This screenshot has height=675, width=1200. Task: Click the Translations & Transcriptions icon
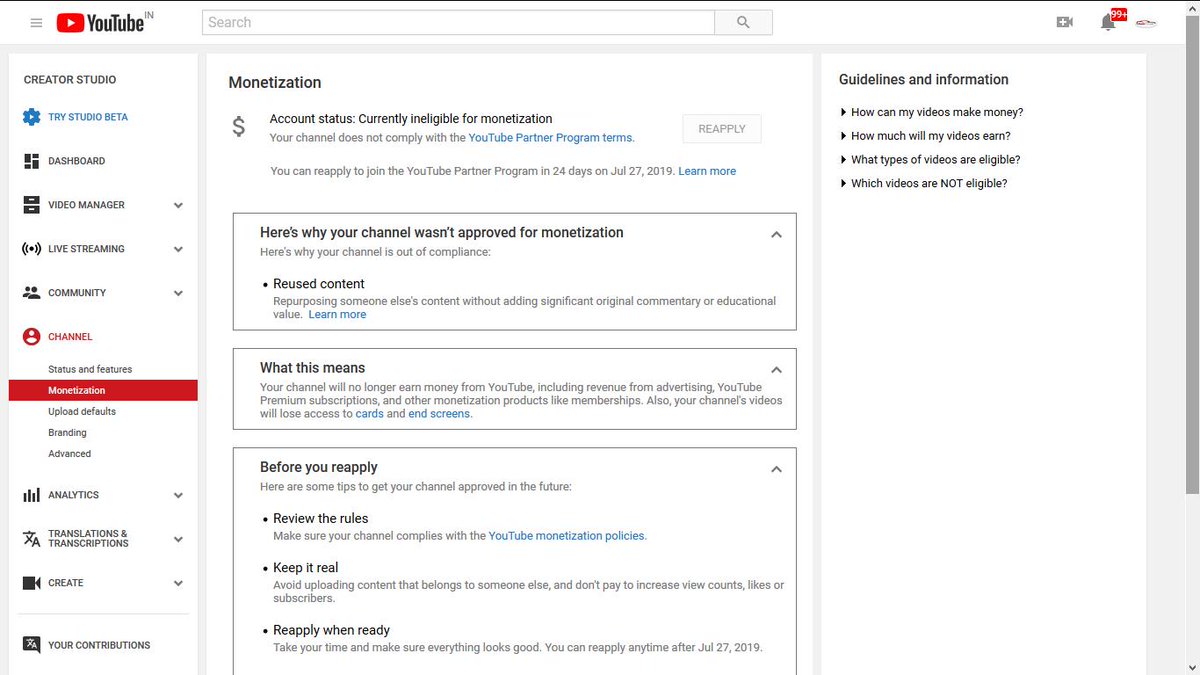31,539
